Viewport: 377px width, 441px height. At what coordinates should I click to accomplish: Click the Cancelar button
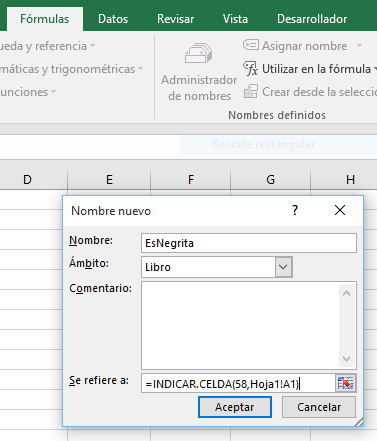tap(319, 407)
